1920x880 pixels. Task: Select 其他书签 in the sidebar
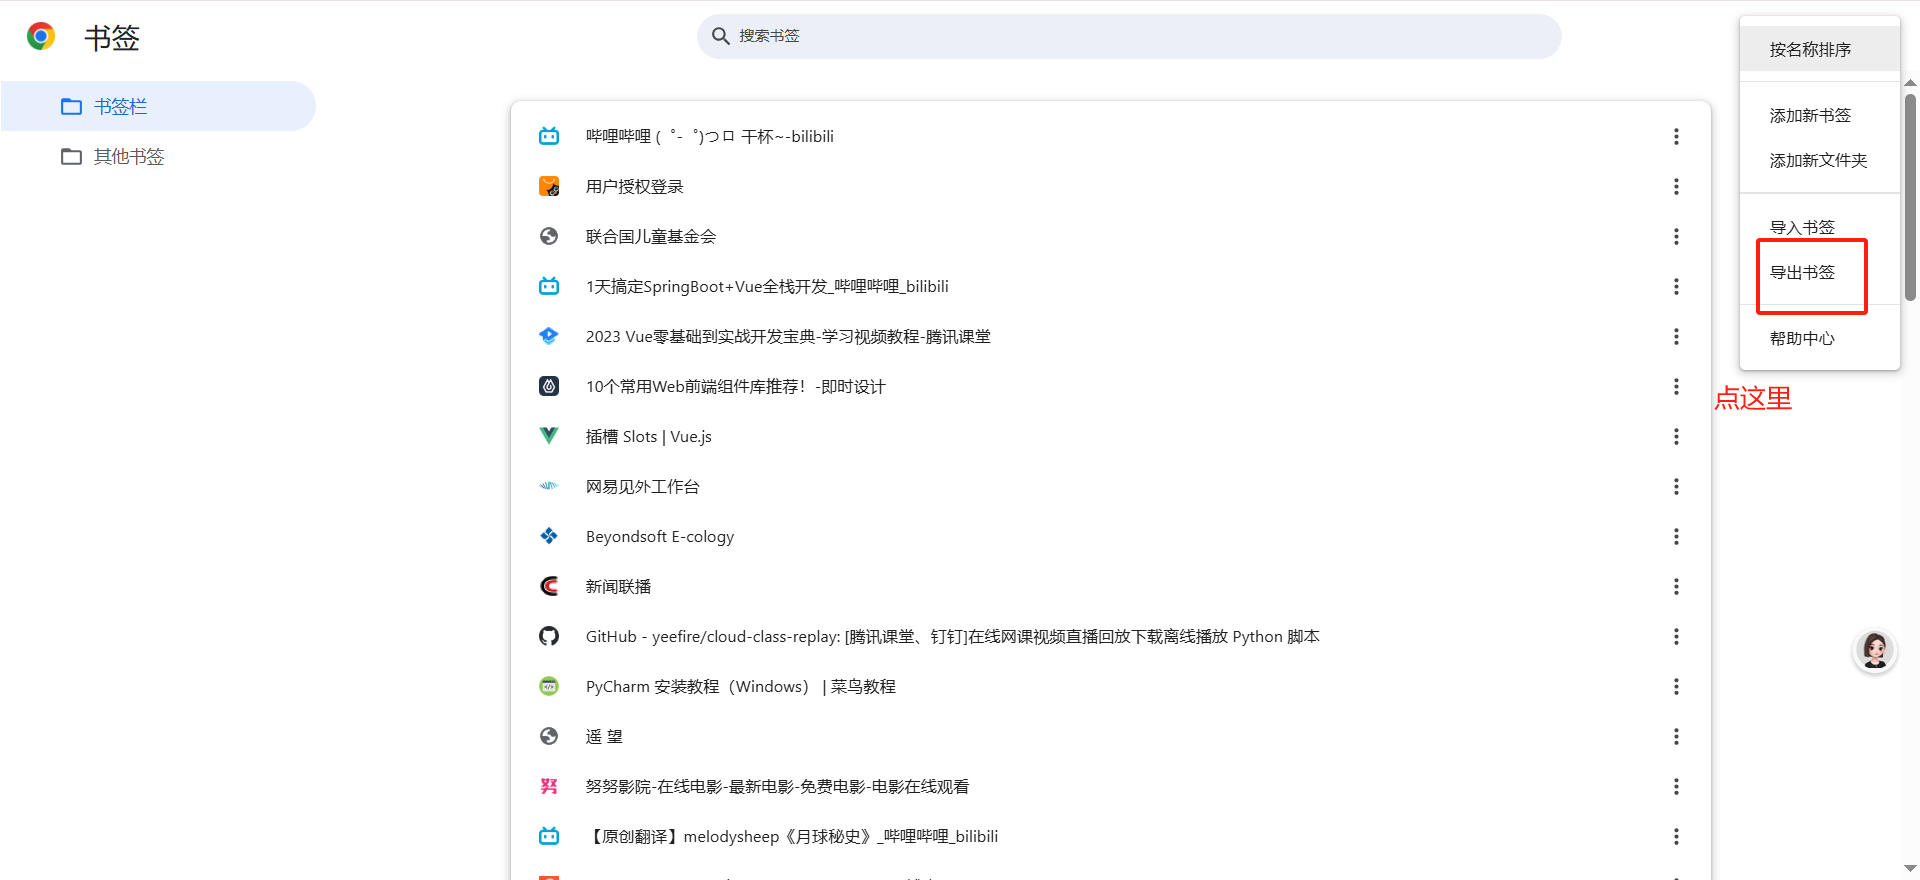coord(158,156)
